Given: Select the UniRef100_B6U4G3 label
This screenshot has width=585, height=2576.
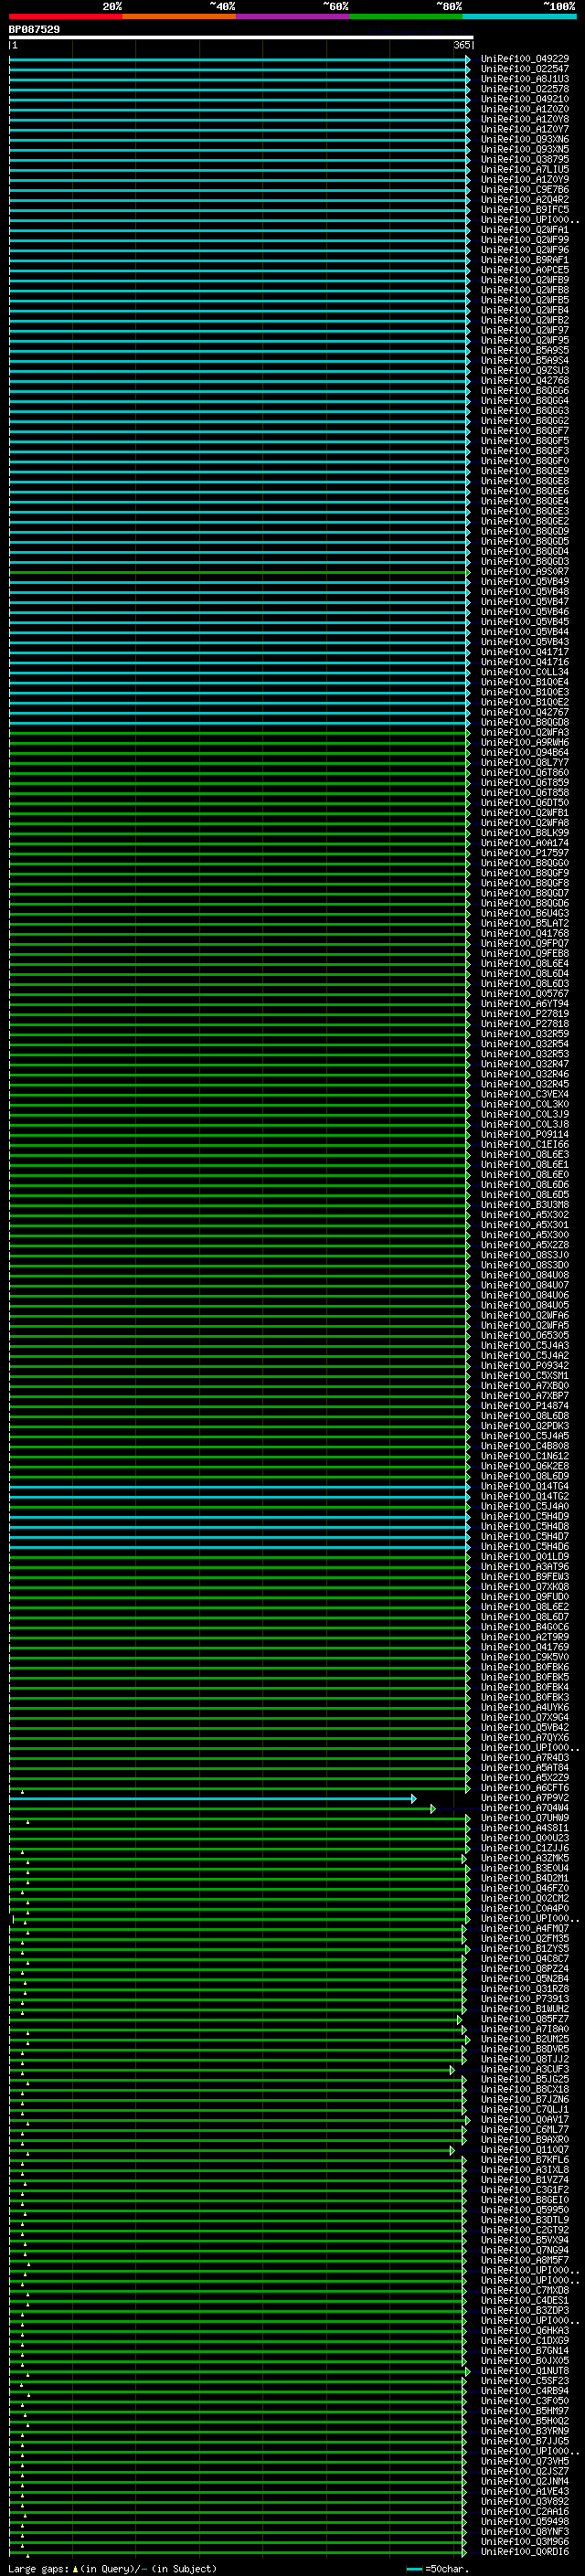Looking at the screenshot, I should point(525,914).
